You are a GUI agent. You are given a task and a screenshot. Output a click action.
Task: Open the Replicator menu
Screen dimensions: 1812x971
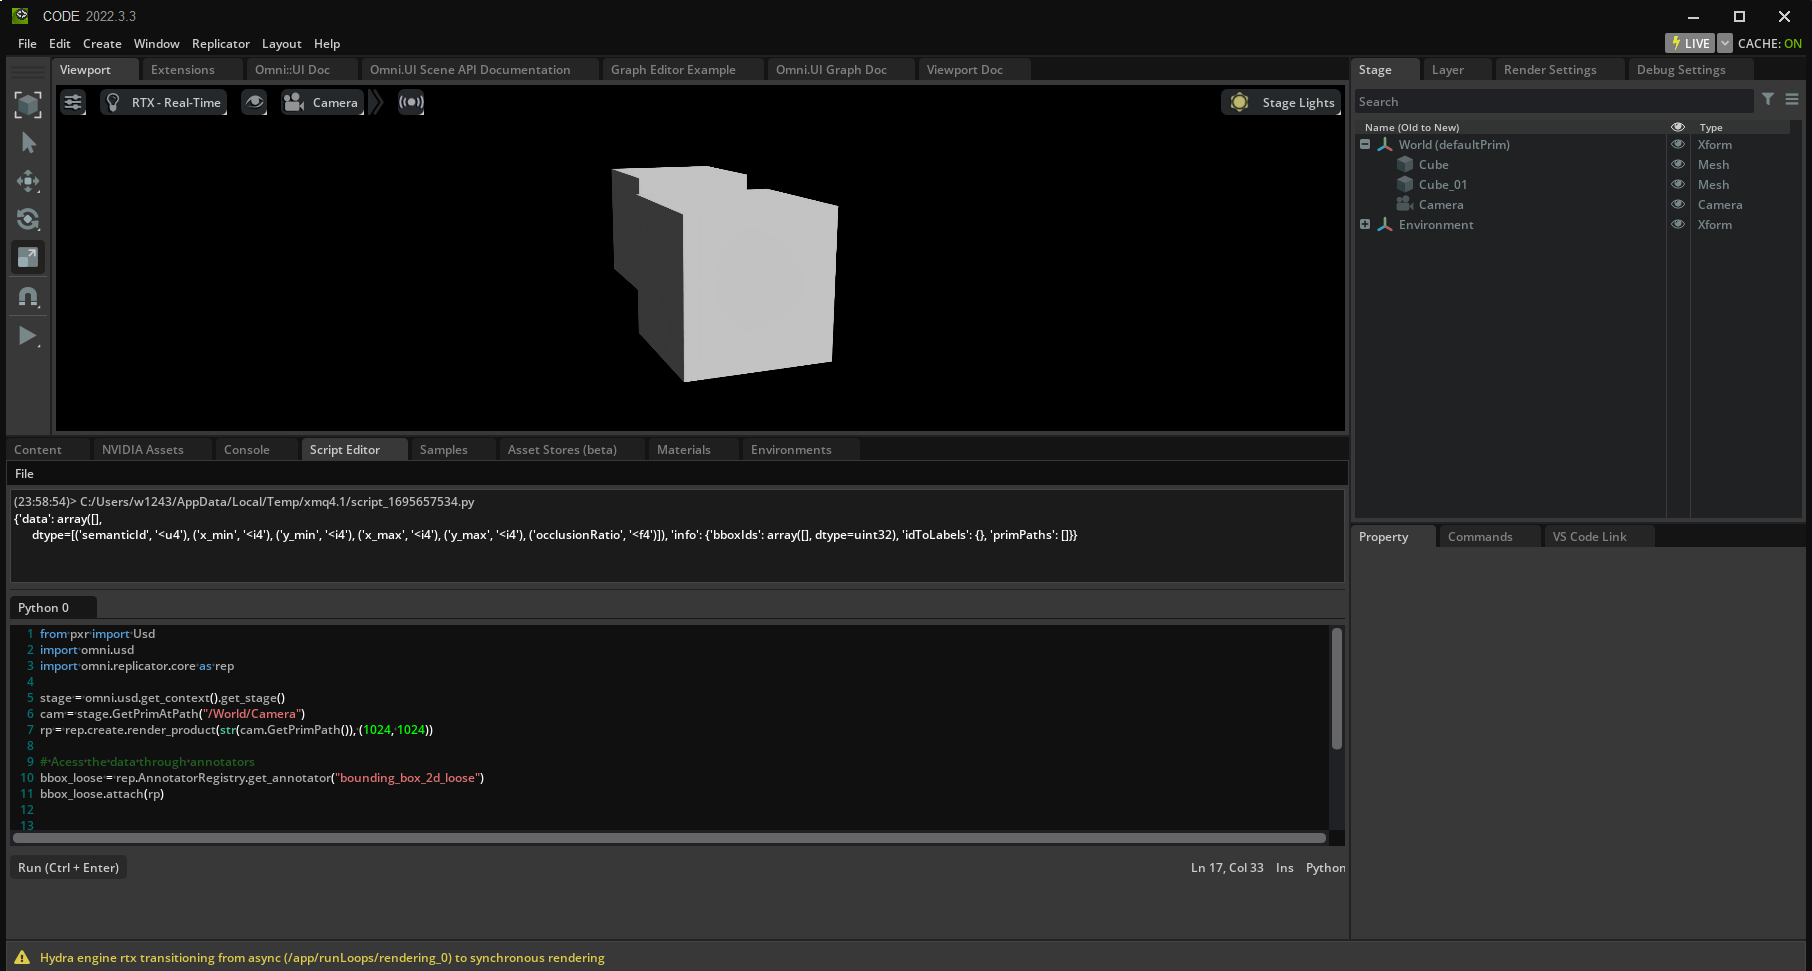click(221, 43)
